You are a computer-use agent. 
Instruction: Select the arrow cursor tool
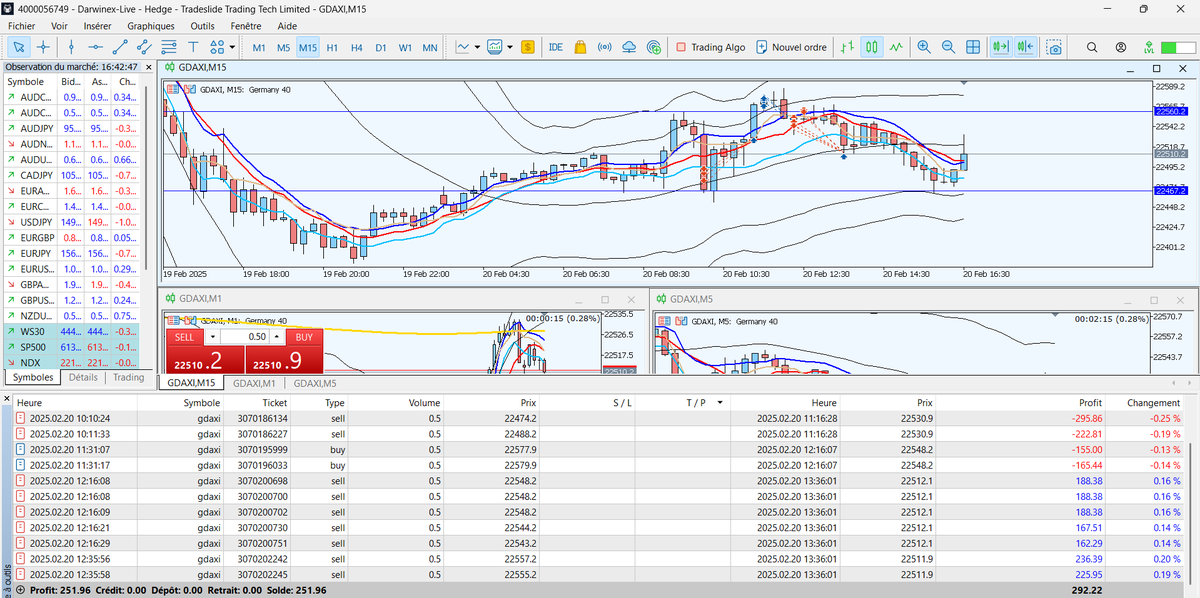click(18, 47)
